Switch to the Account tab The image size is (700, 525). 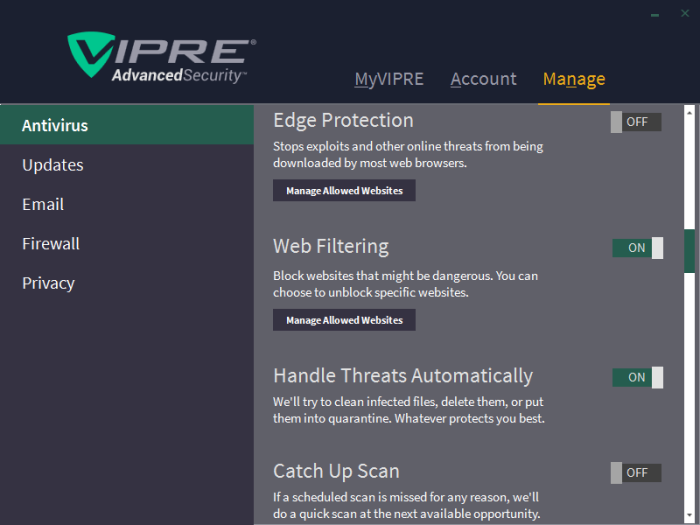(x=483, y=79)
